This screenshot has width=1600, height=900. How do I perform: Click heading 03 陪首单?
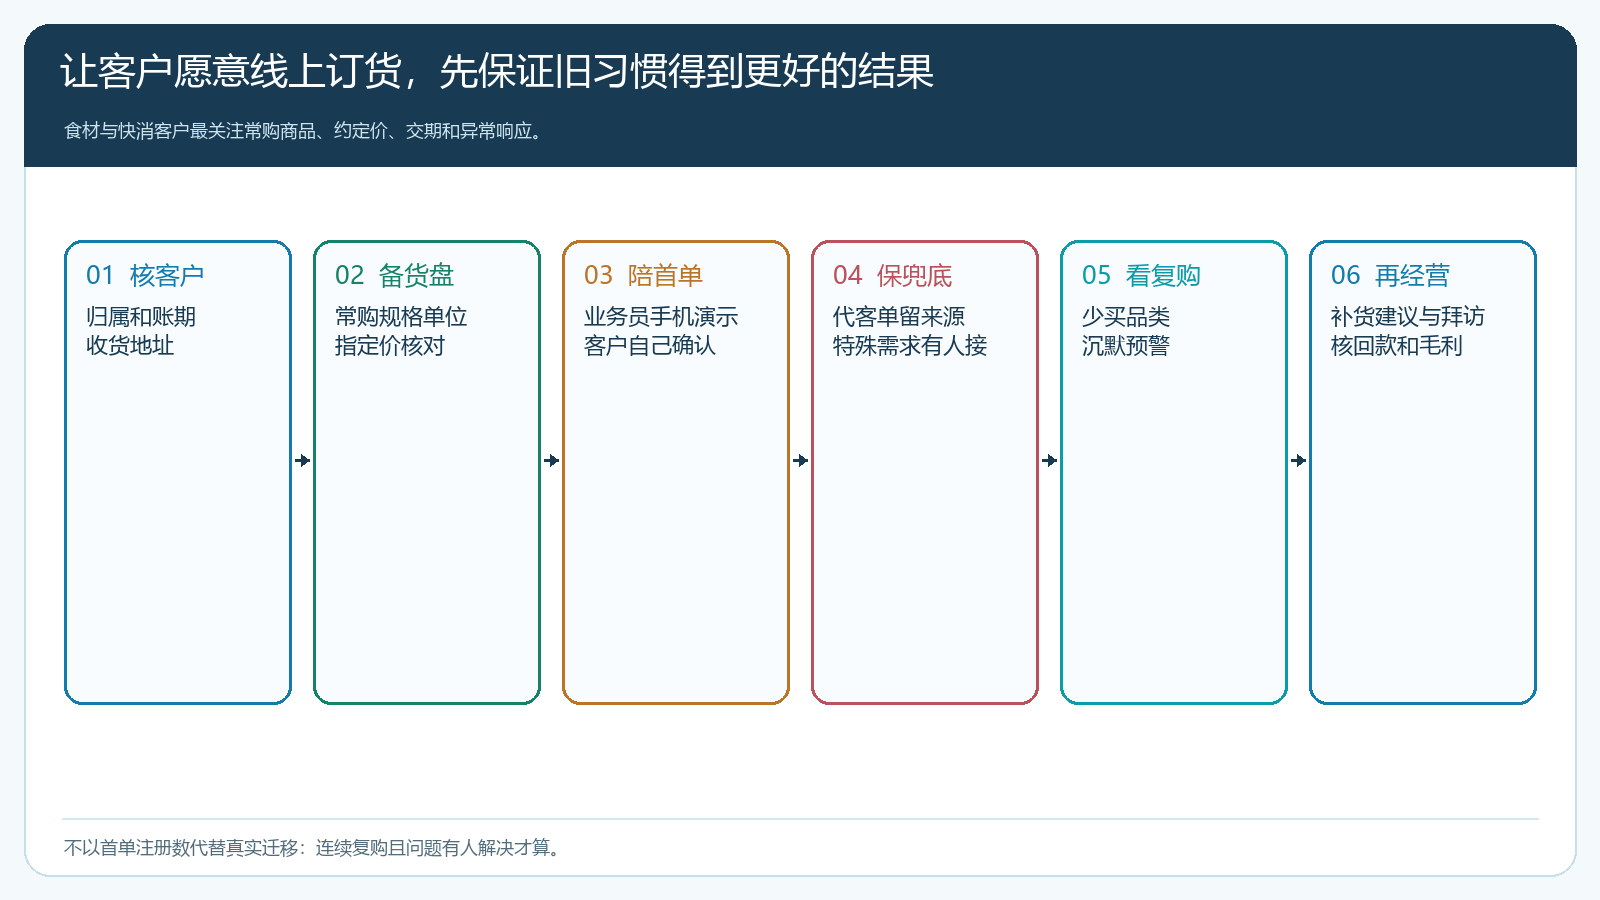tap(643, 275)
